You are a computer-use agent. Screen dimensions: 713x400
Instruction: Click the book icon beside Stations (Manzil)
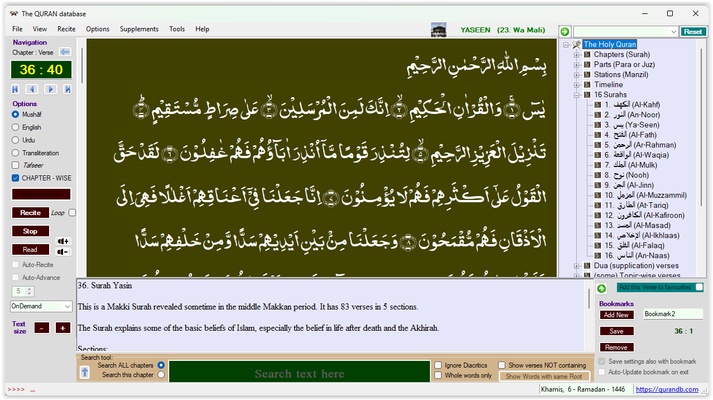587,75
